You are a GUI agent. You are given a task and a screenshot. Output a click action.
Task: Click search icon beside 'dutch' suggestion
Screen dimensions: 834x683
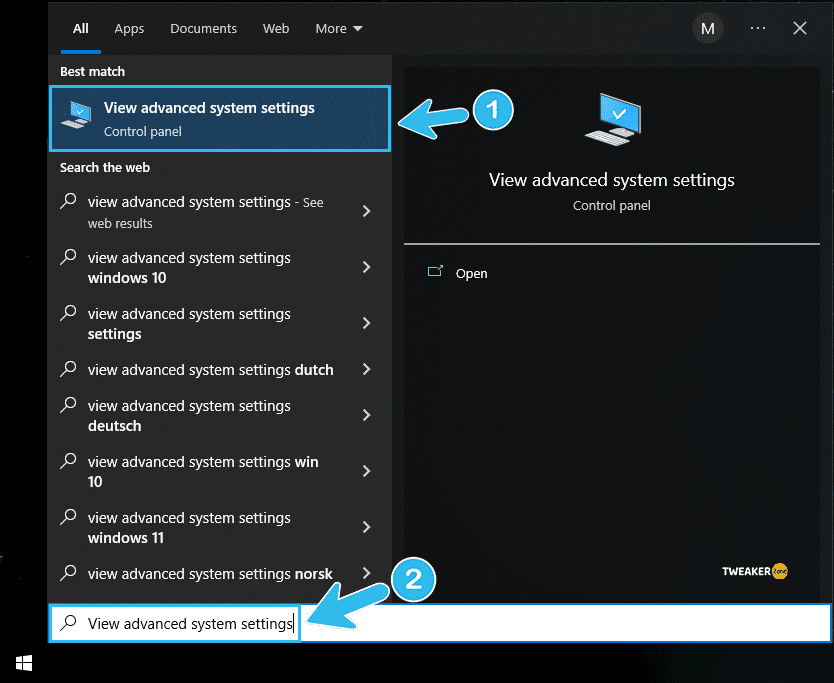pyautogui.click(x=69, y=369)
